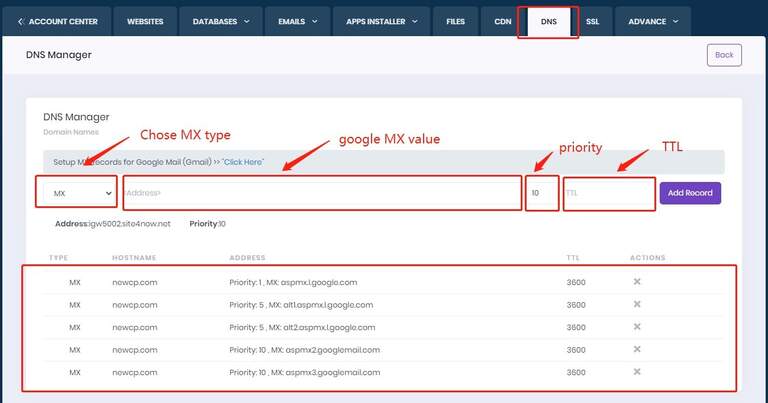Click the Add Record button

pos(690,193)
